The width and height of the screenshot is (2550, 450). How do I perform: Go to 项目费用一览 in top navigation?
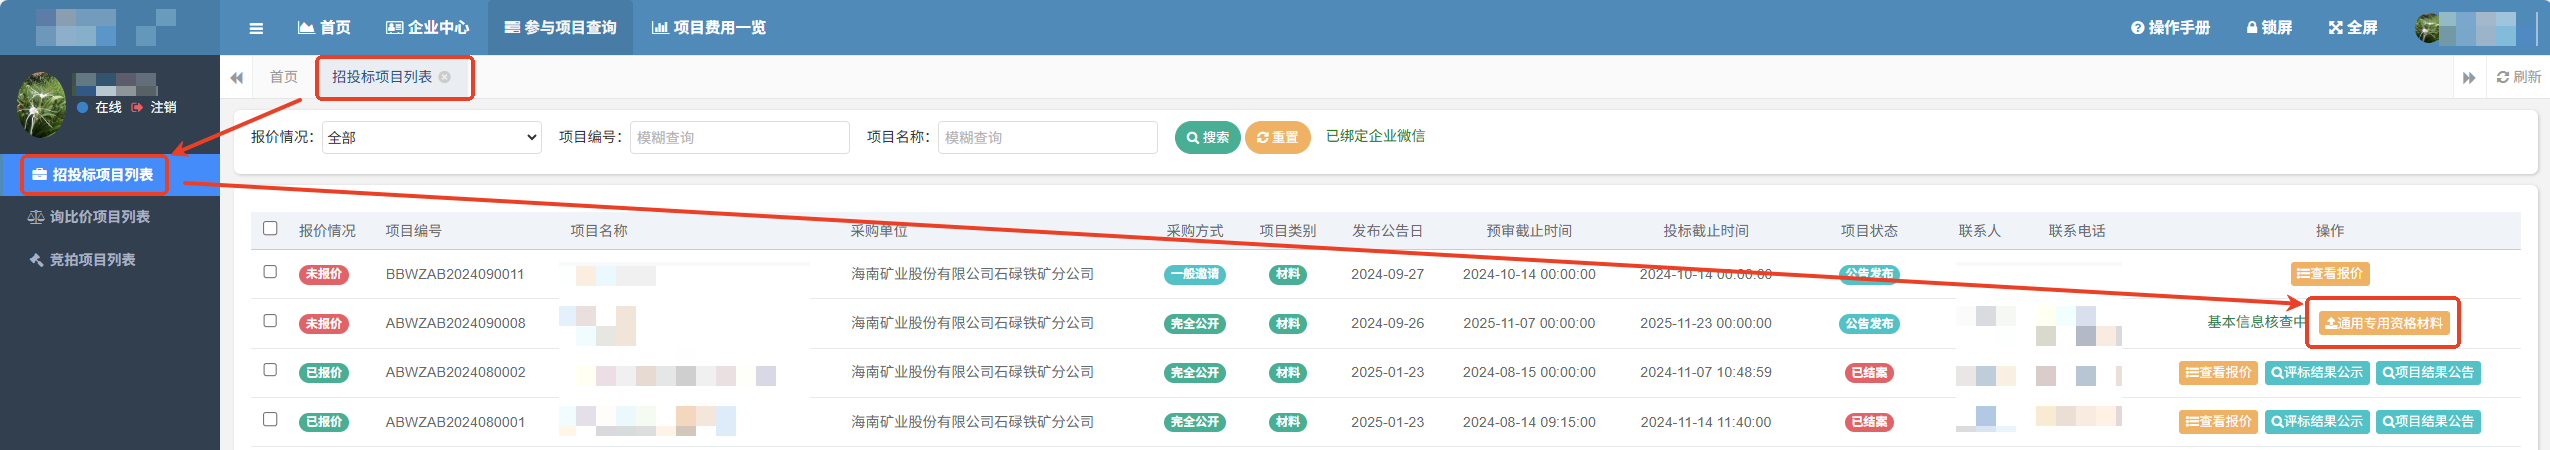pos(708,28)
